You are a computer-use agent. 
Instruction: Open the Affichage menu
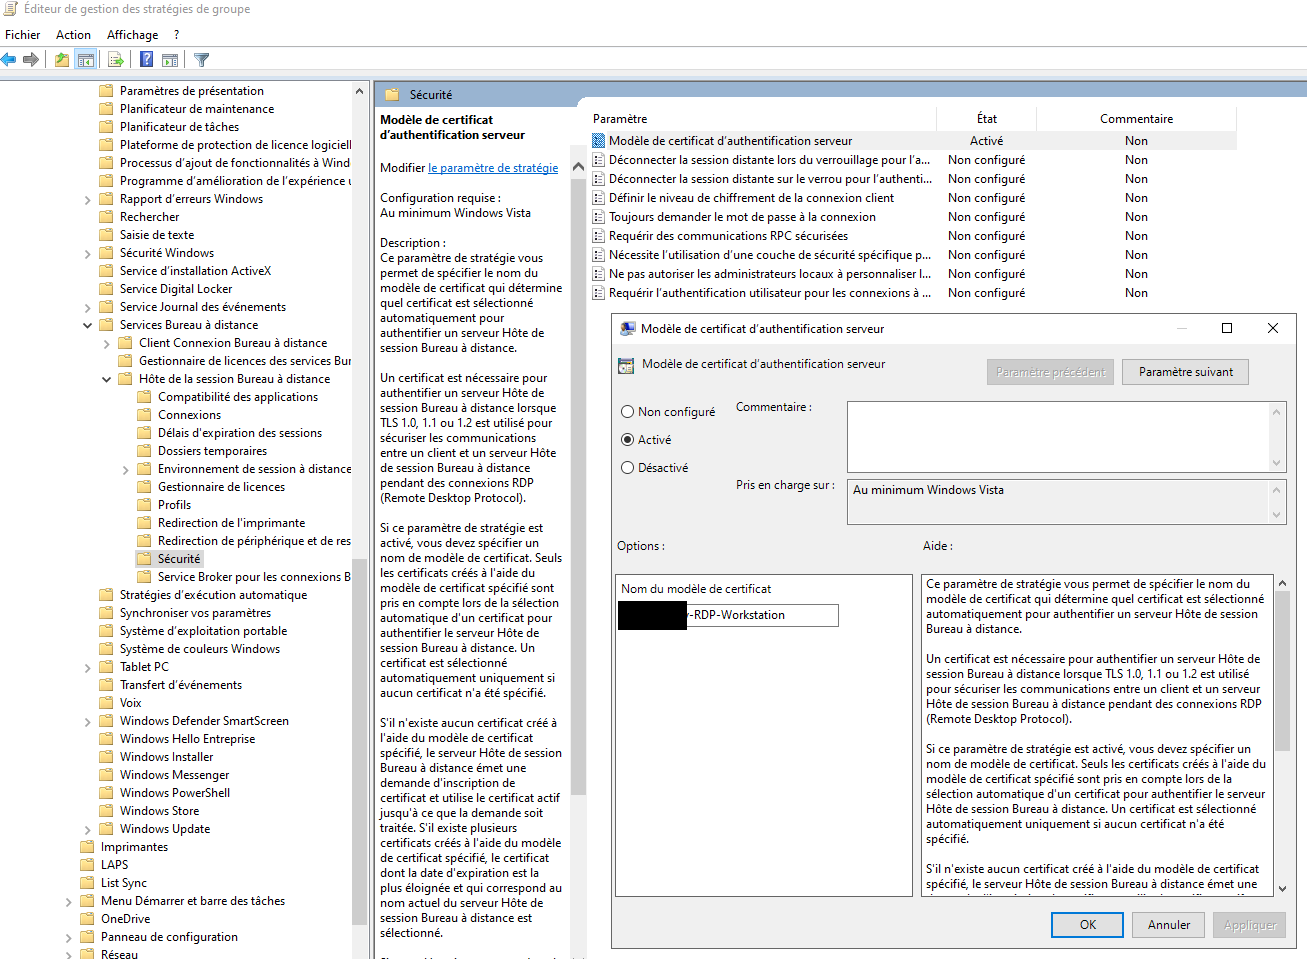coord(133,35)
